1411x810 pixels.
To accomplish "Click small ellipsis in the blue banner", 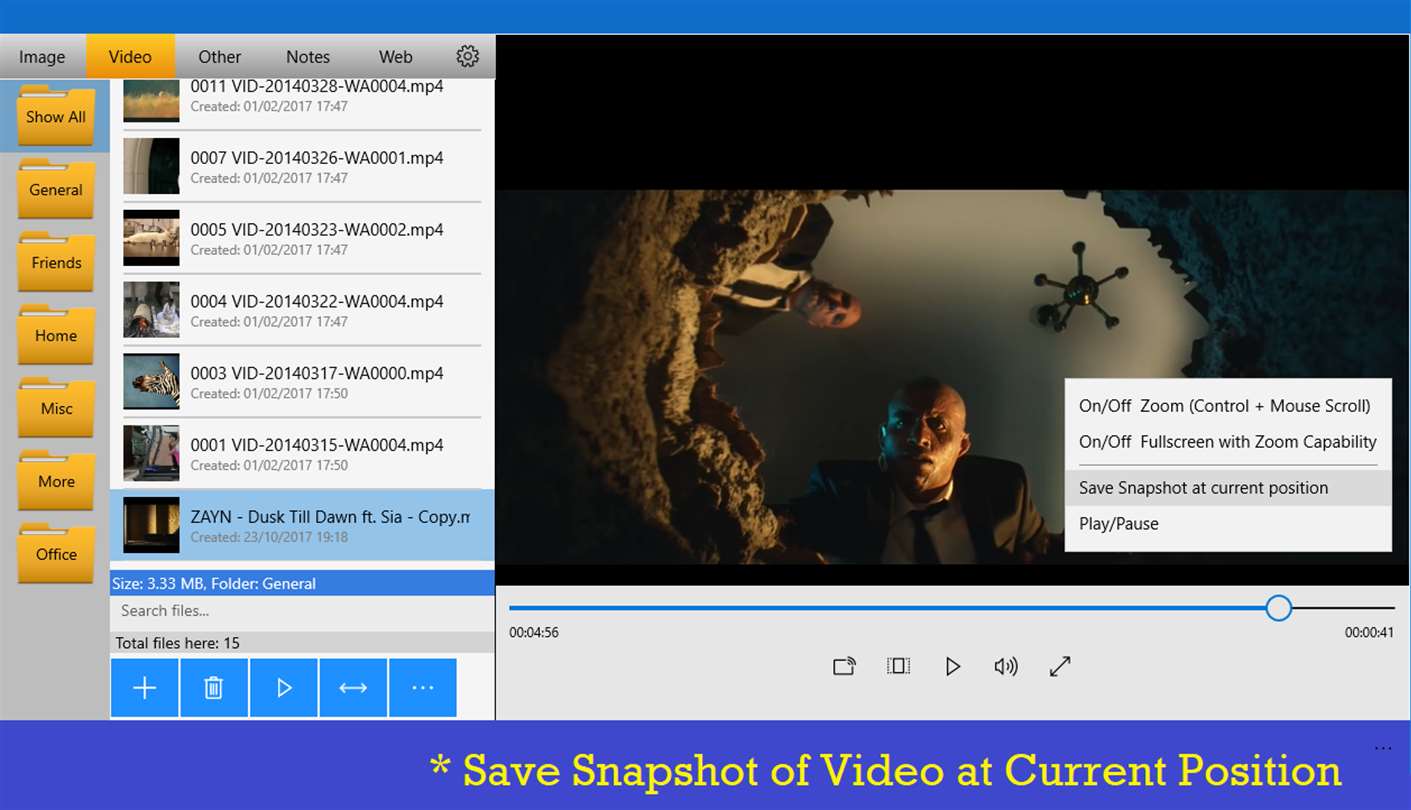I will [x=1383, y=749].
